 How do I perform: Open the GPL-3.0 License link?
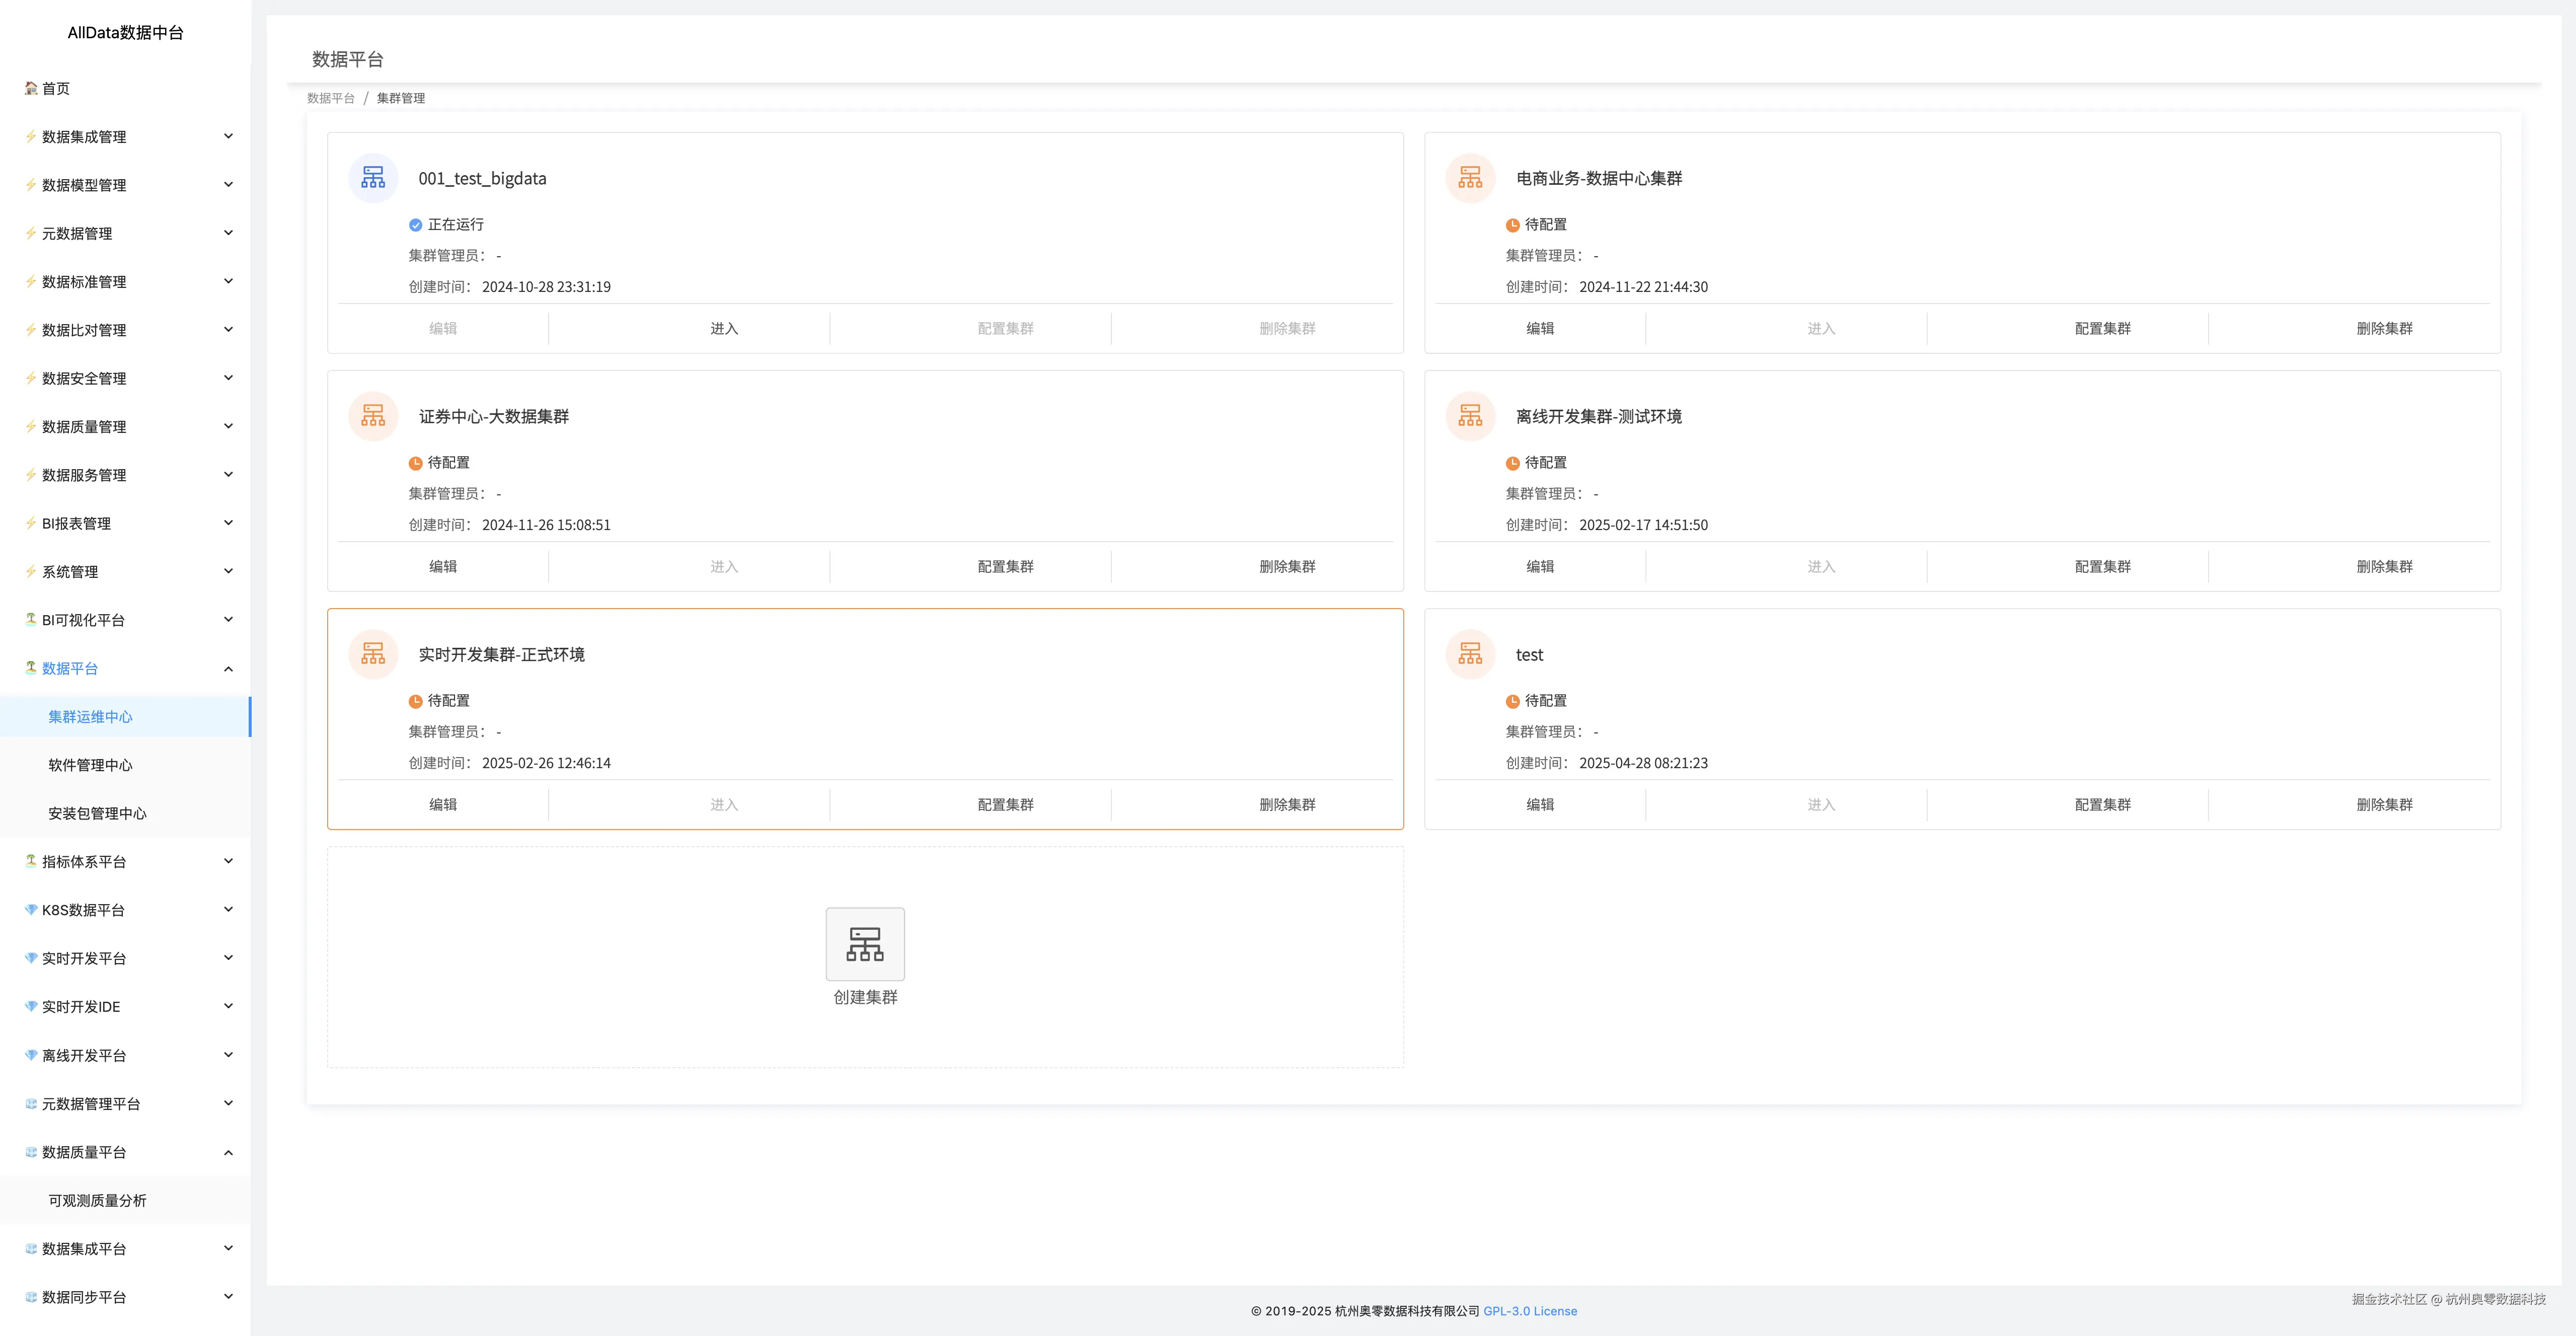click(1530, 1311)
